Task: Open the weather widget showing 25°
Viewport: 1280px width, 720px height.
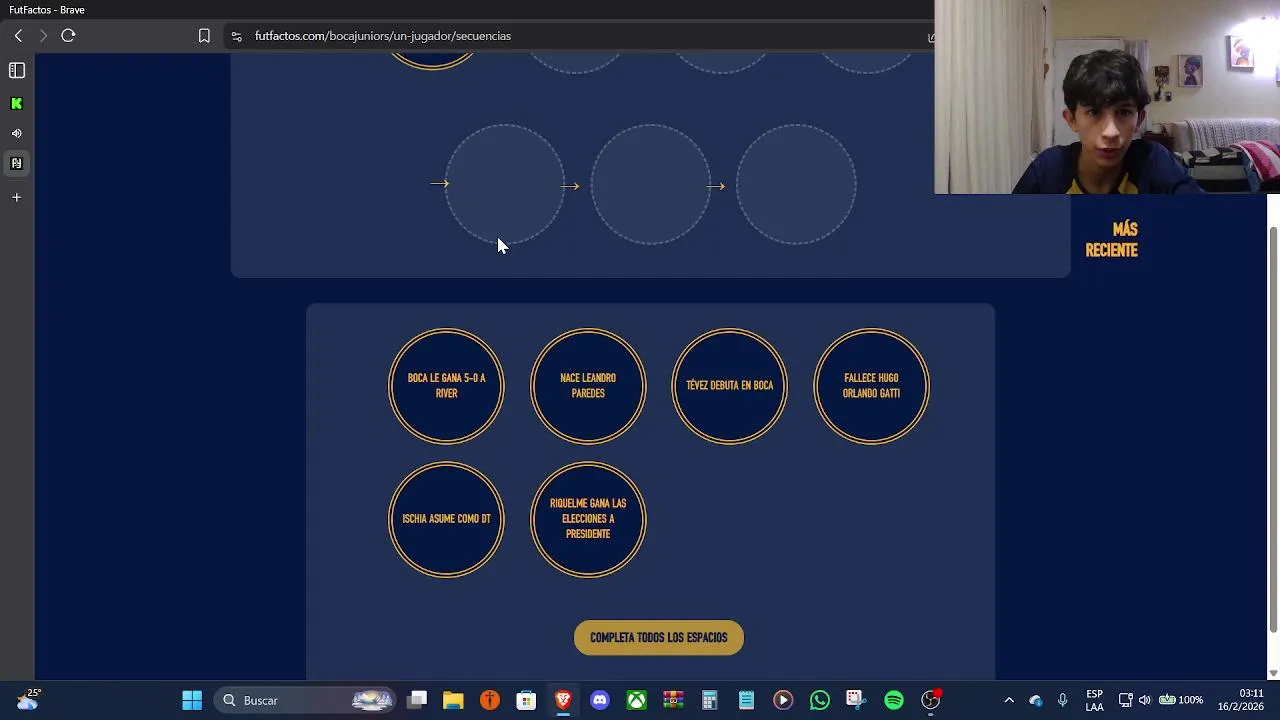Action: [27, 699]
